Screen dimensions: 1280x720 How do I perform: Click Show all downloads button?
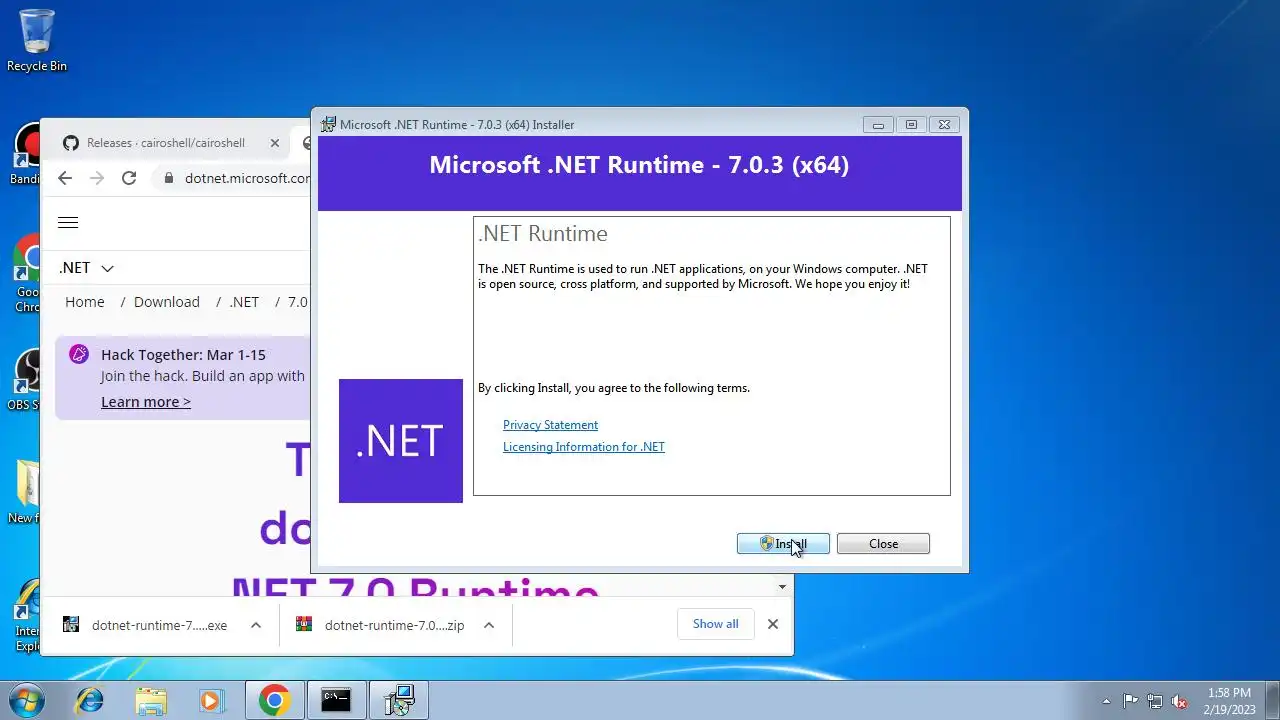(x=716, y=624)
